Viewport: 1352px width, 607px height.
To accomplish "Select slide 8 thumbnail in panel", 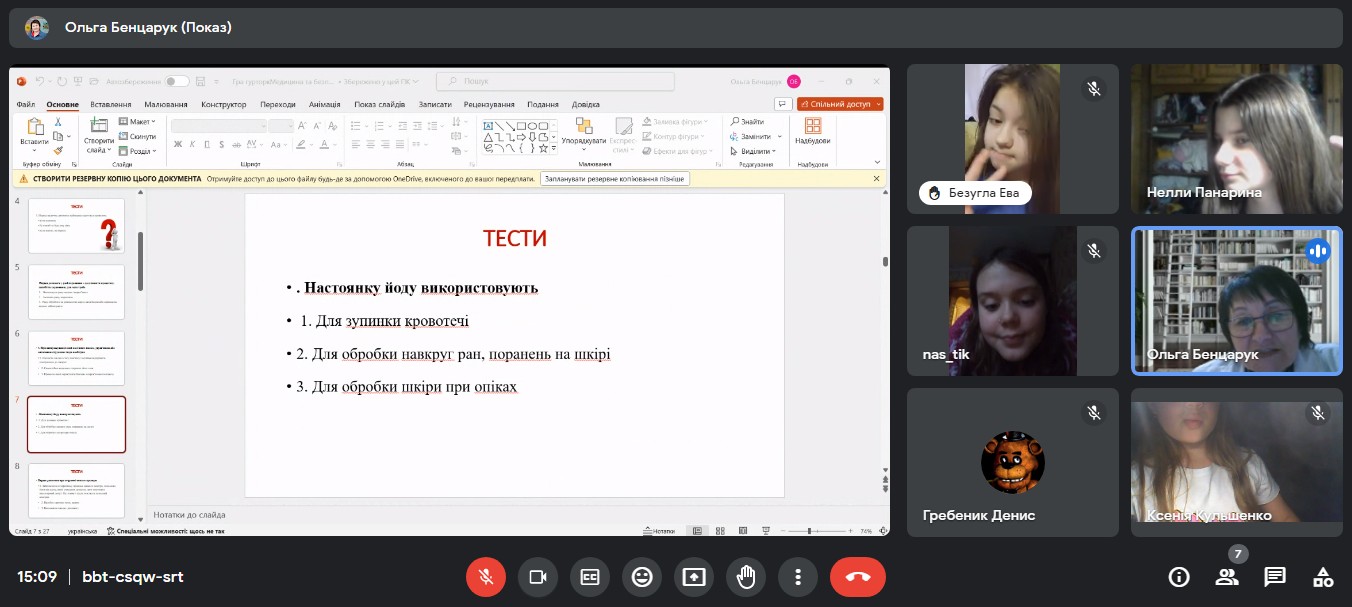I will point(76,490).
